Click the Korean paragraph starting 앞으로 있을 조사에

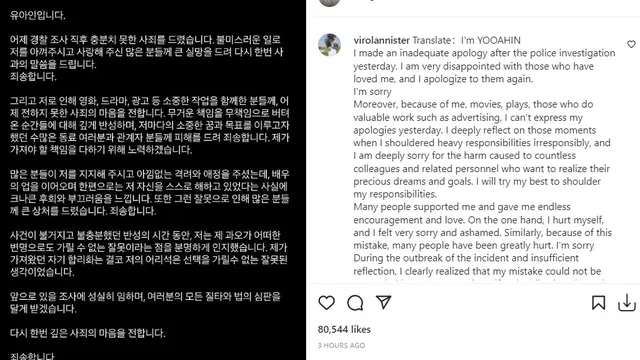click(145, 302)
